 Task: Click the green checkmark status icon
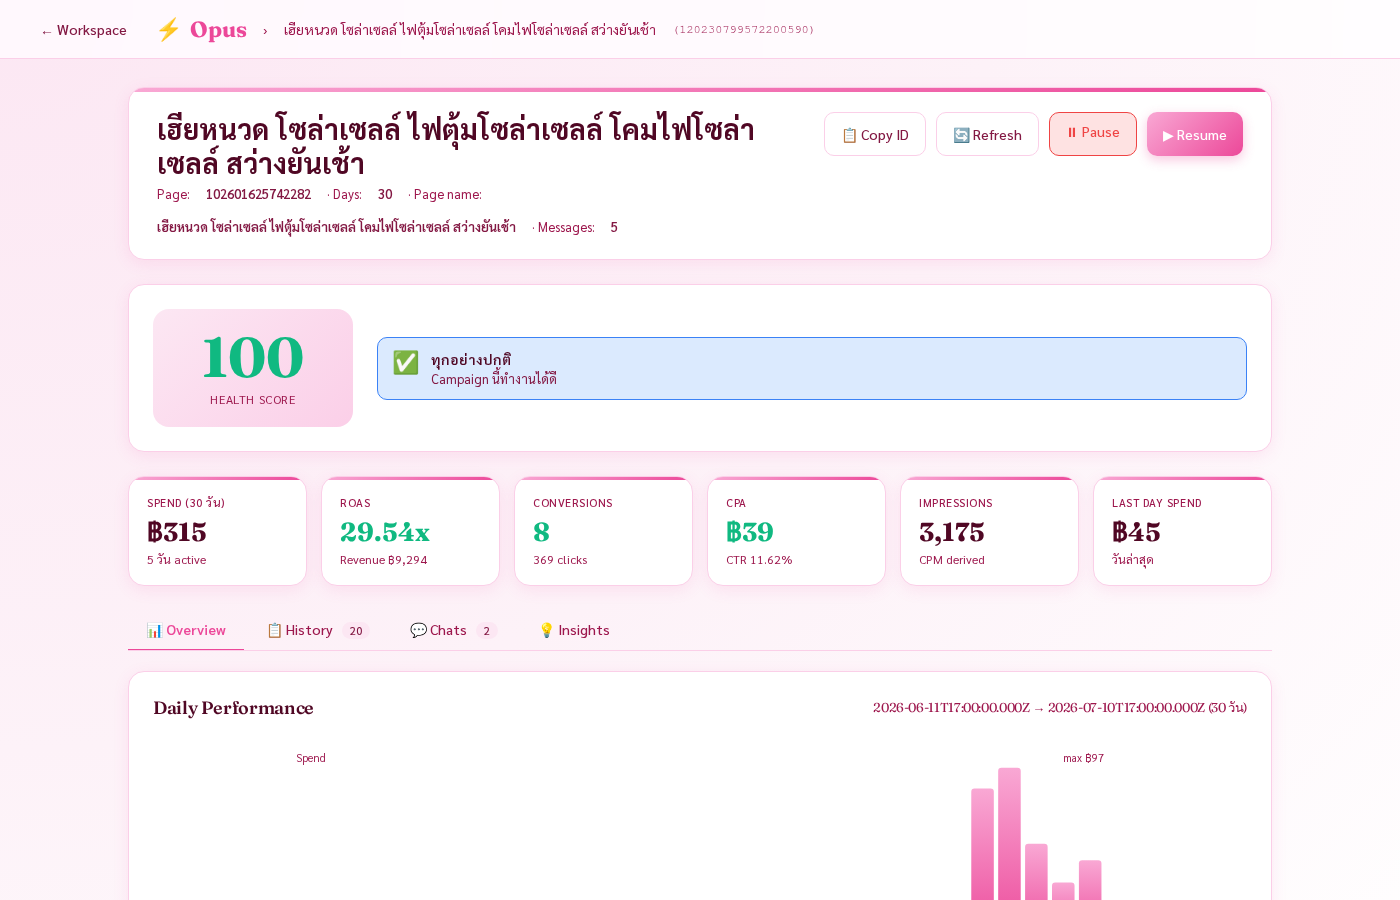click(406, 362)
